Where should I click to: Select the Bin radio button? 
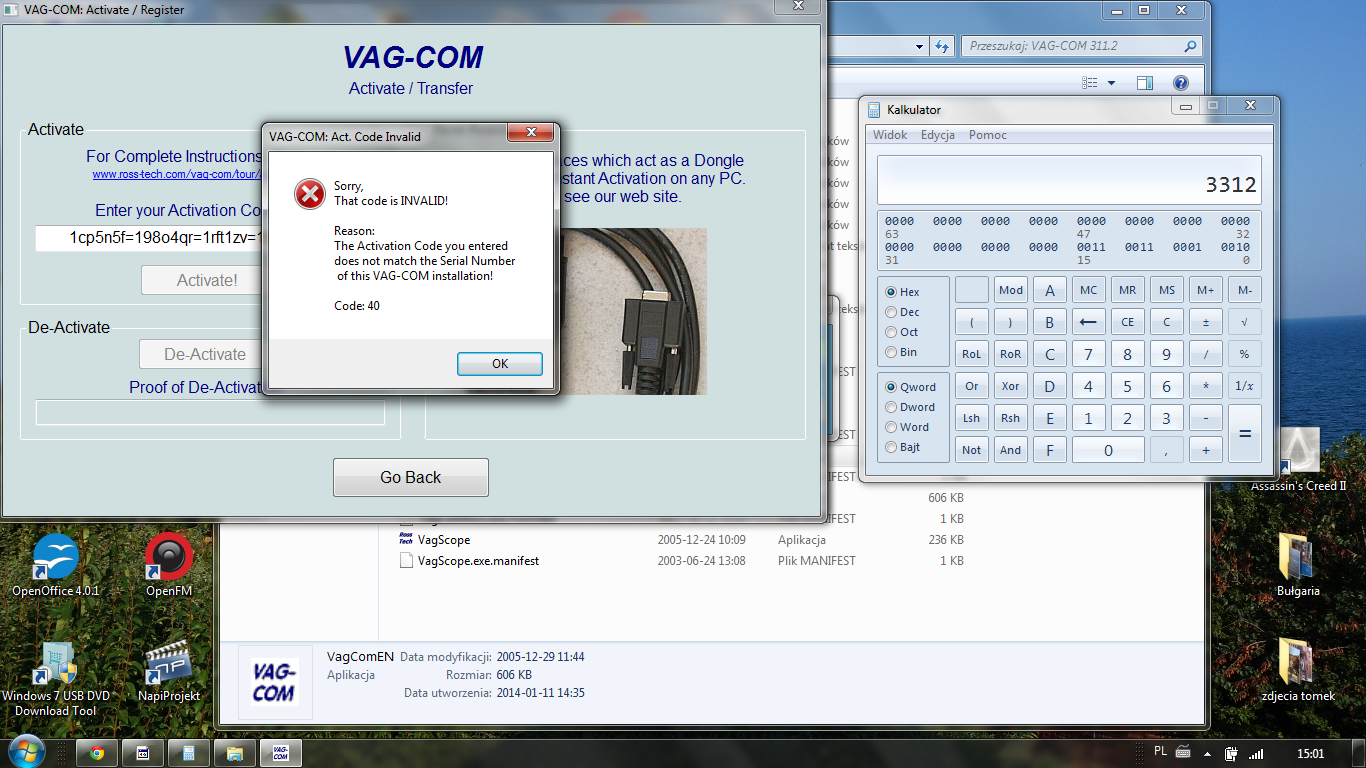(x=891, y=352)
